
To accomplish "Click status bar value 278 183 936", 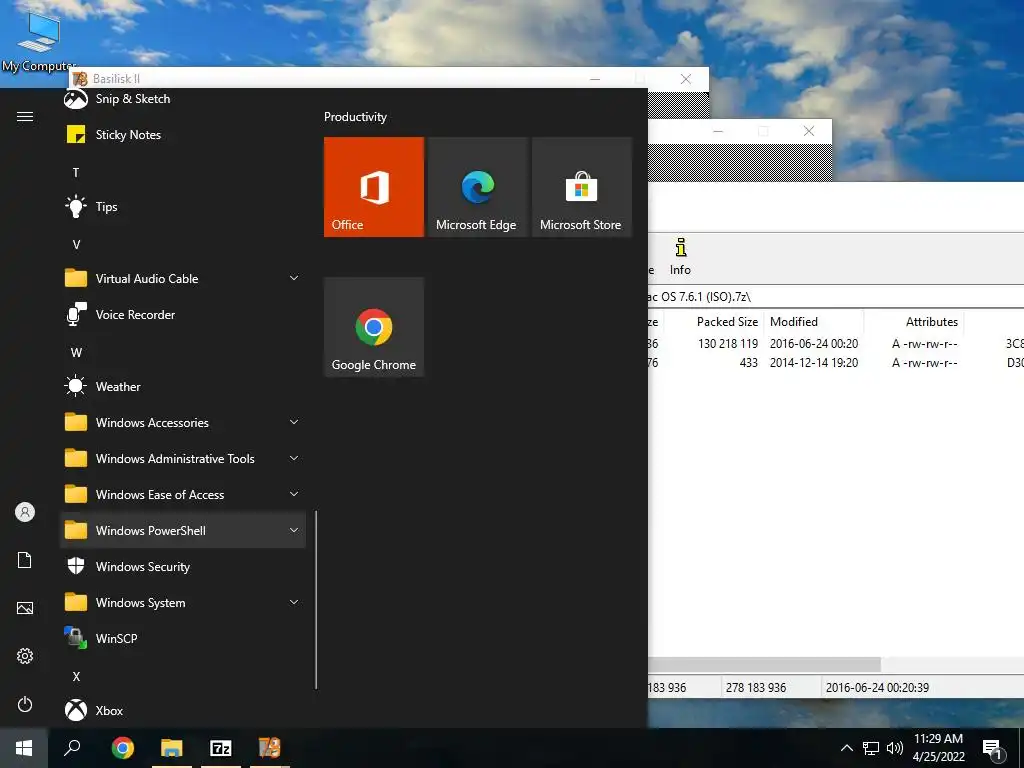I will [x=756, y=687].
